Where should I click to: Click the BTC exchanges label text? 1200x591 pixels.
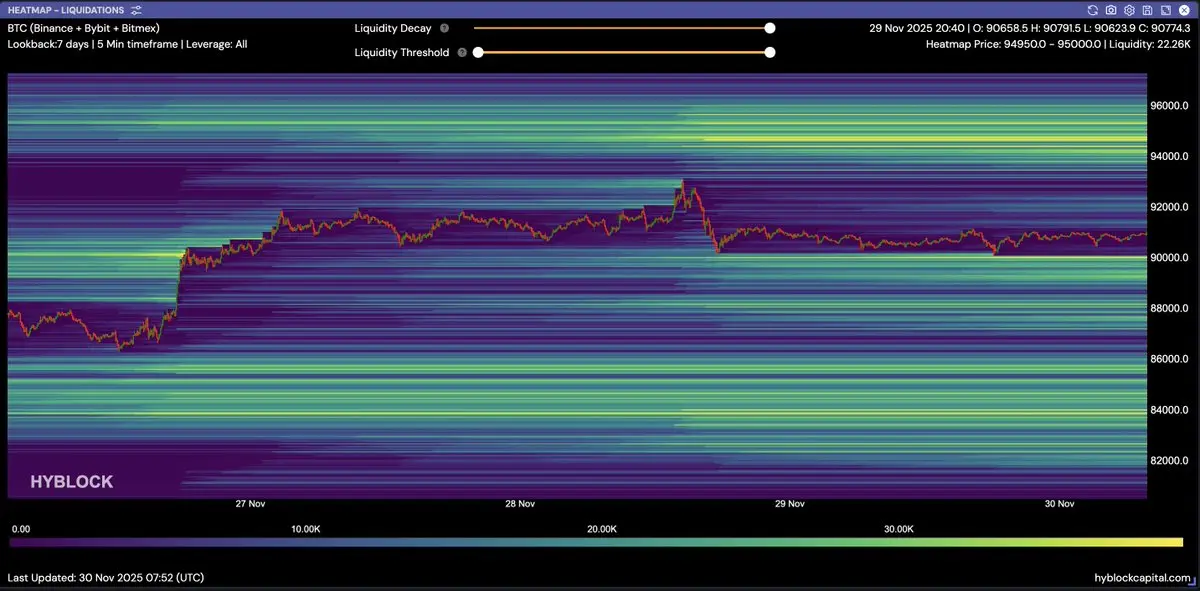pos(83,28)
